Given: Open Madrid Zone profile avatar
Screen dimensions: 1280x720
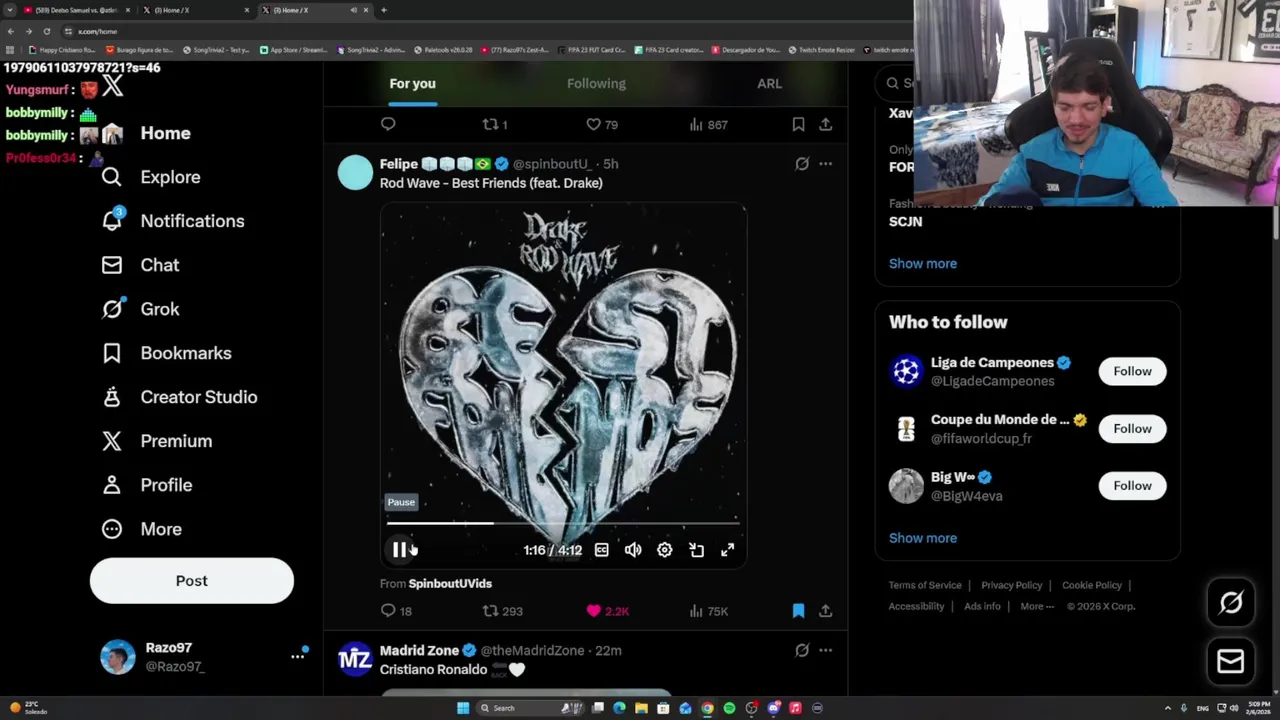Looking at the screenshot, I should click(355, 660).
